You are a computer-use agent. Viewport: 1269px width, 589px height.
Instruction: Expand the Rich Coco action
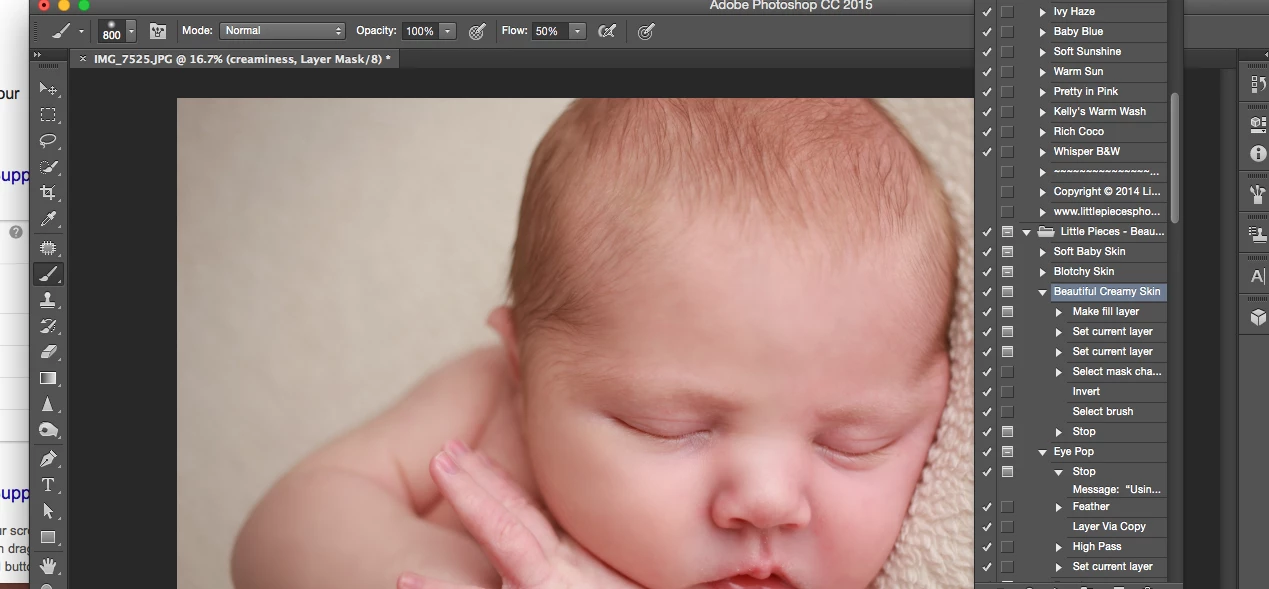(x=1043, y=132)
